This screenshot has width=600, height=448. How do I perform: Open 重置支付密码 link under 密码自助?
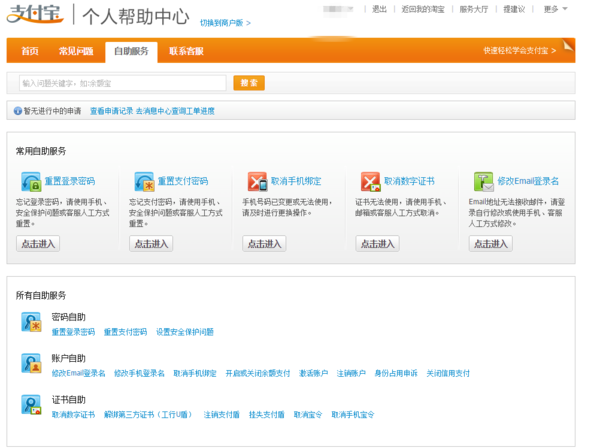coord(126,332)
